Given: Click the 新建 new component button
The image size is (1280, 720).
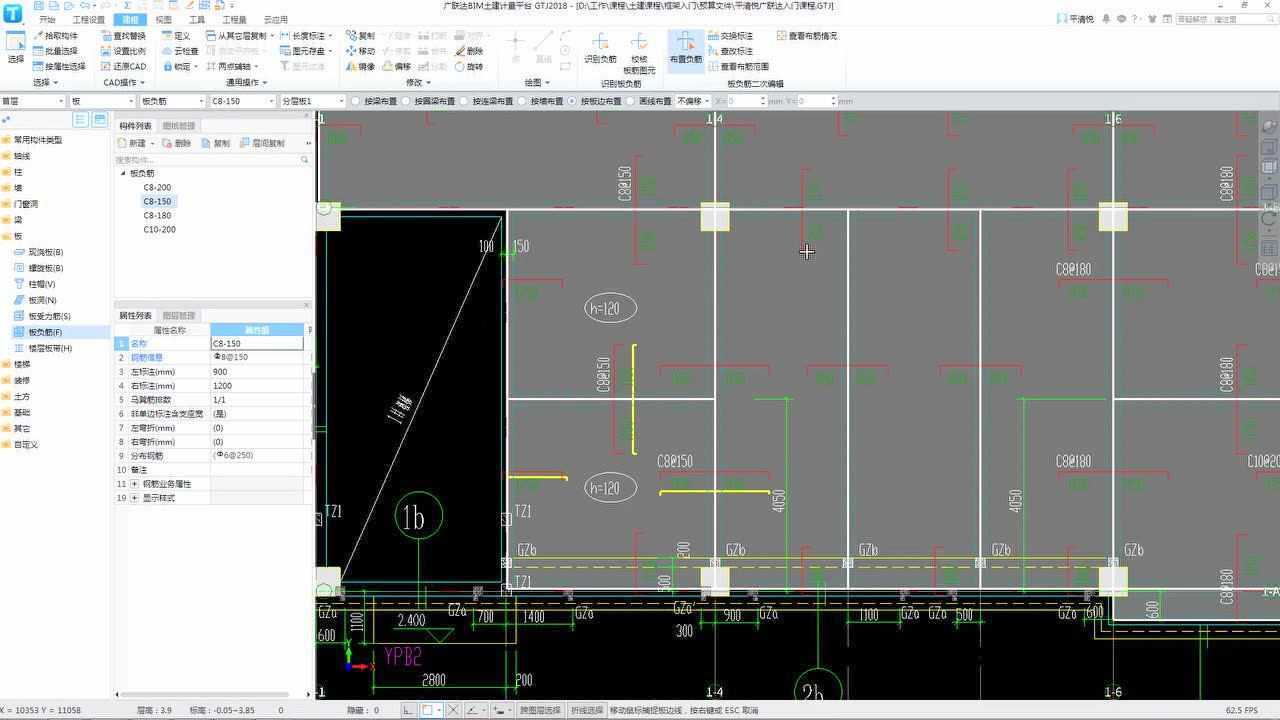Looking at the screenshot, I should [x=137, y=142].
